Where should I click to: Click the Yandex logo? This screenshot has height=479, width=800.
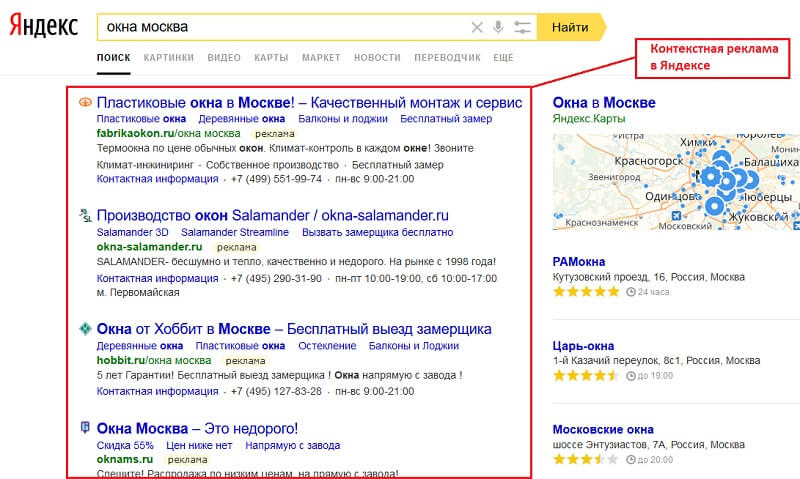(43, 27)
